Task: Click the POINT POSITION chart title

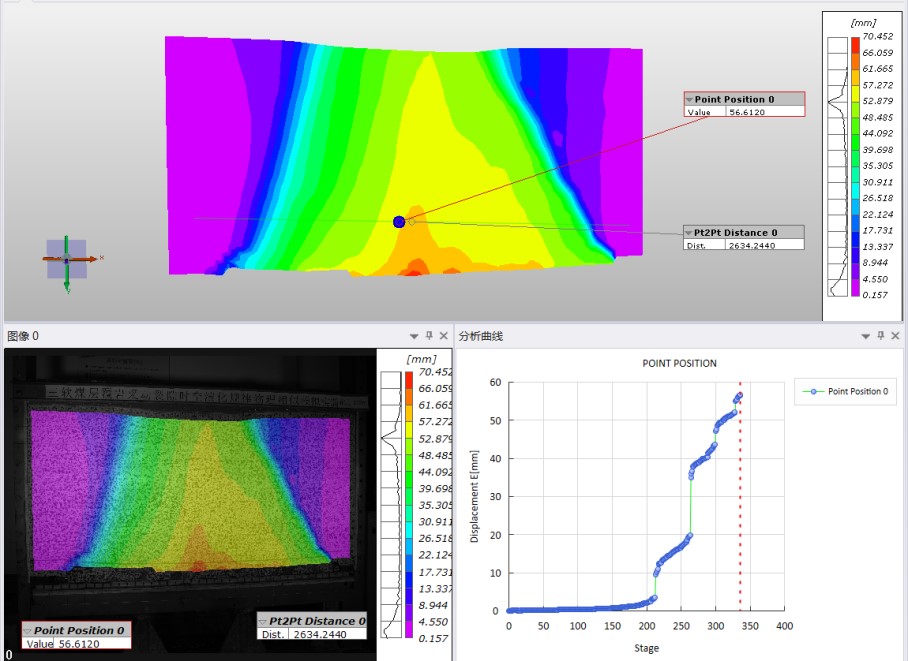Action: click(679, 363)
